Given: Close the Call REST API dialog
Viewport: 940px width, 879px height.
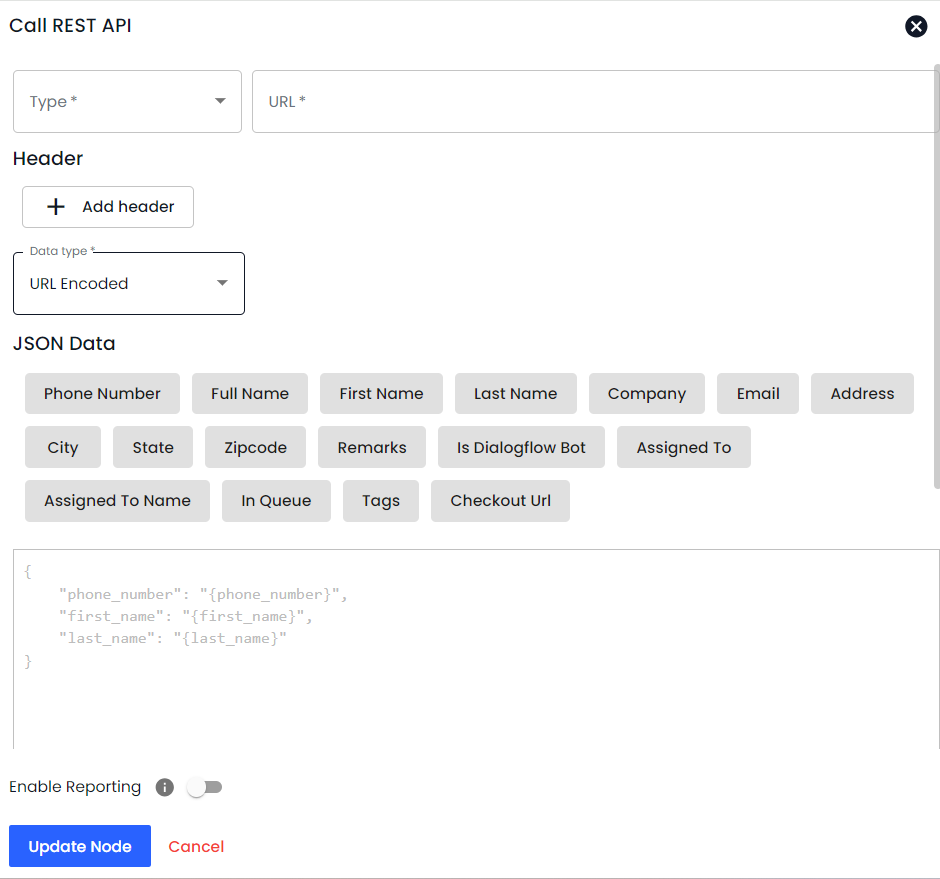Looking at the screenshot, I should (x=916, y=27).
